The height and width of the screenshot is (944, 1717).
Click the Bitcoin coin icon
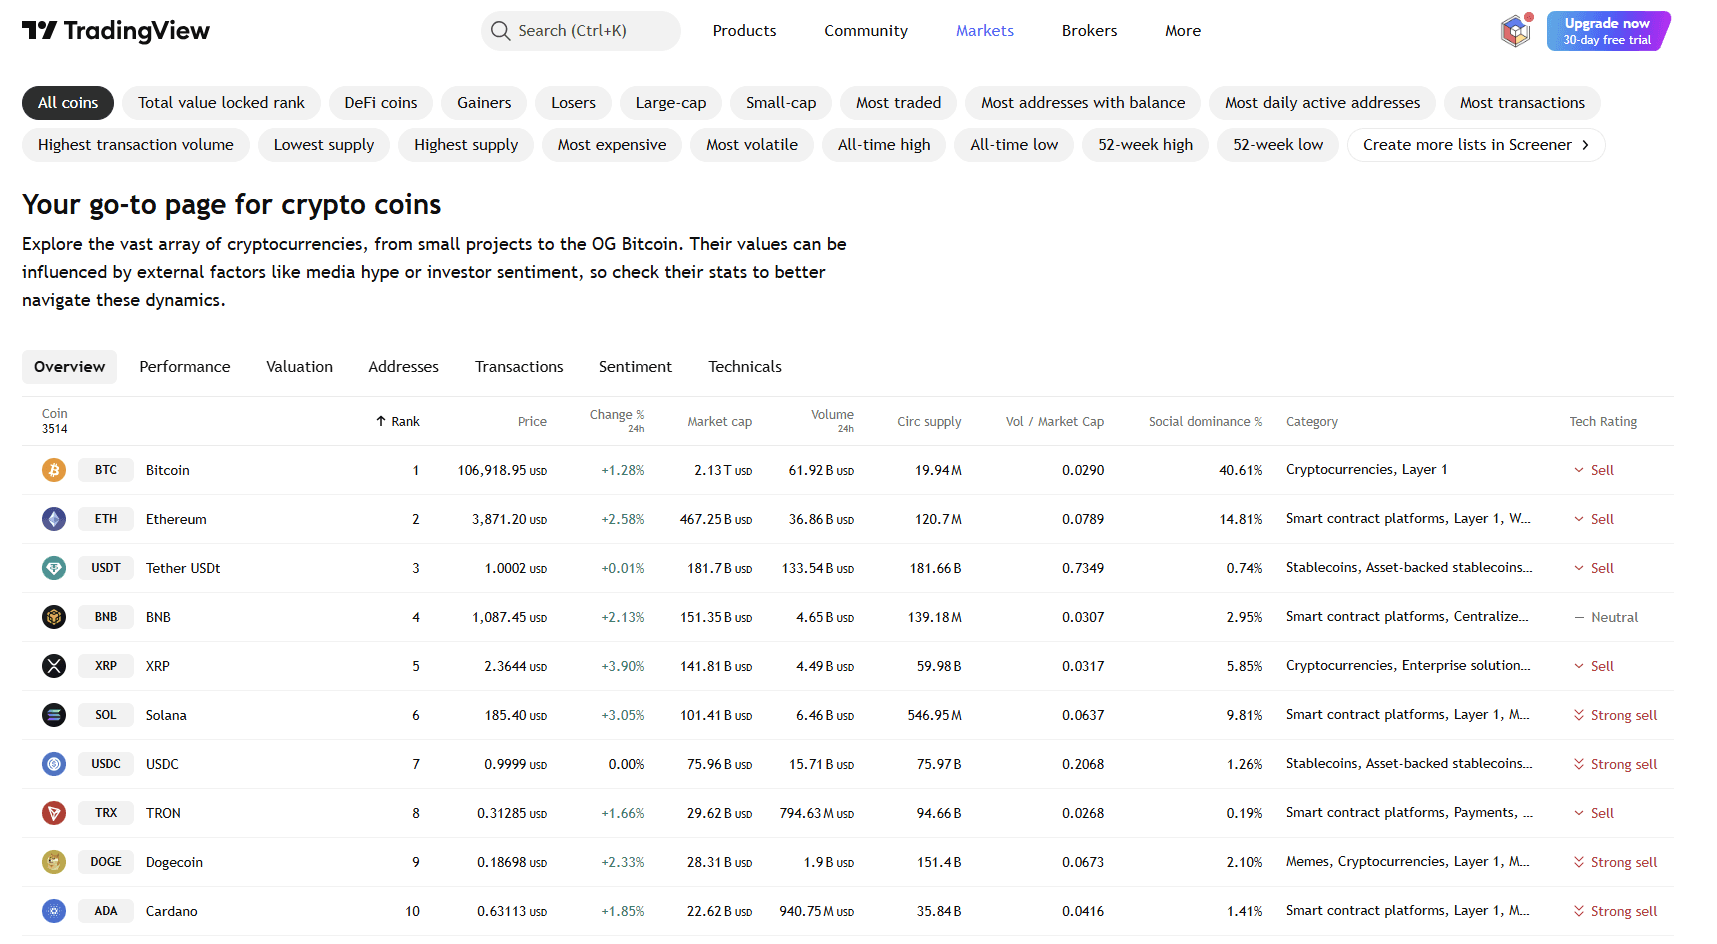coord(54,470)
